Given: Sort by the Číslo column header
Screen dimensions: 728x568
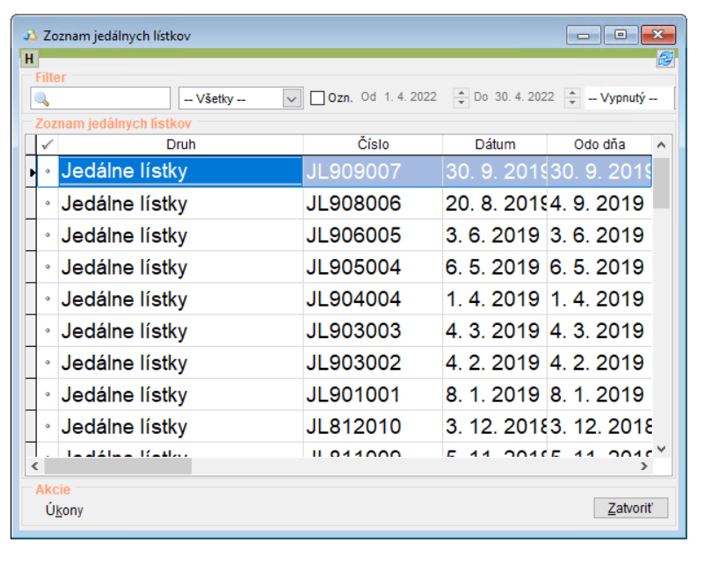Looking at the screenshot, I should [372, 145].
